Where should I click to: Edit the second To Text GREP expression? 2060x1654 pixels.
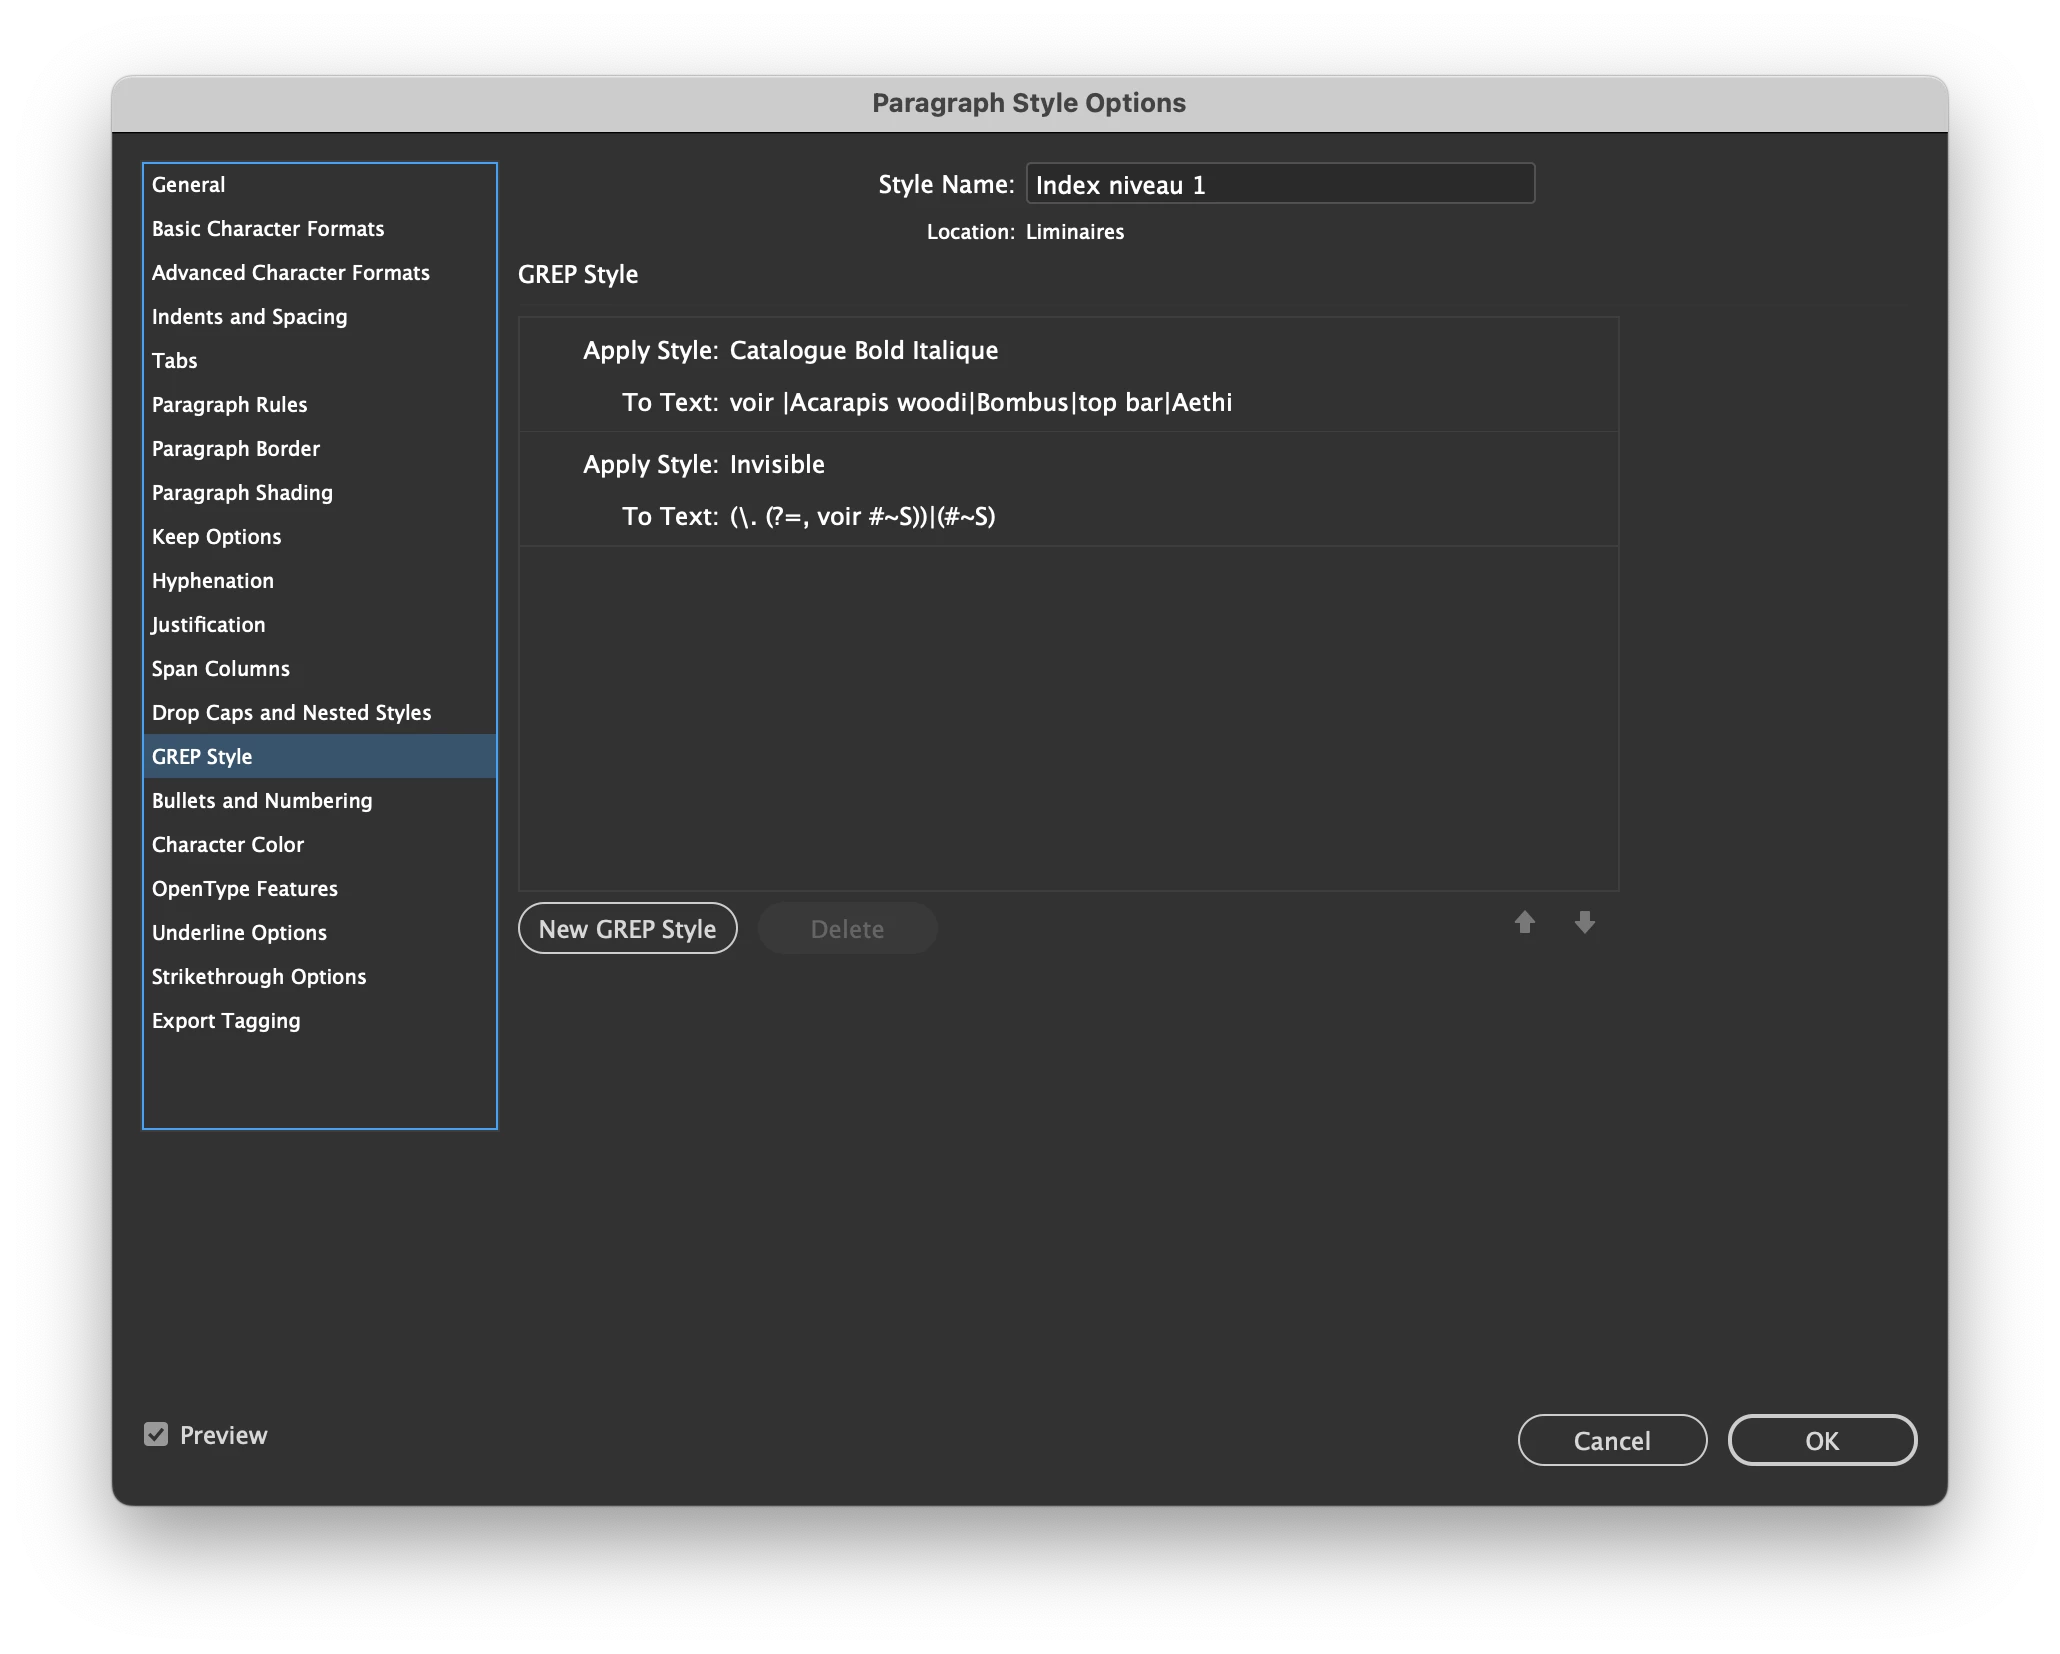point(862,517)
